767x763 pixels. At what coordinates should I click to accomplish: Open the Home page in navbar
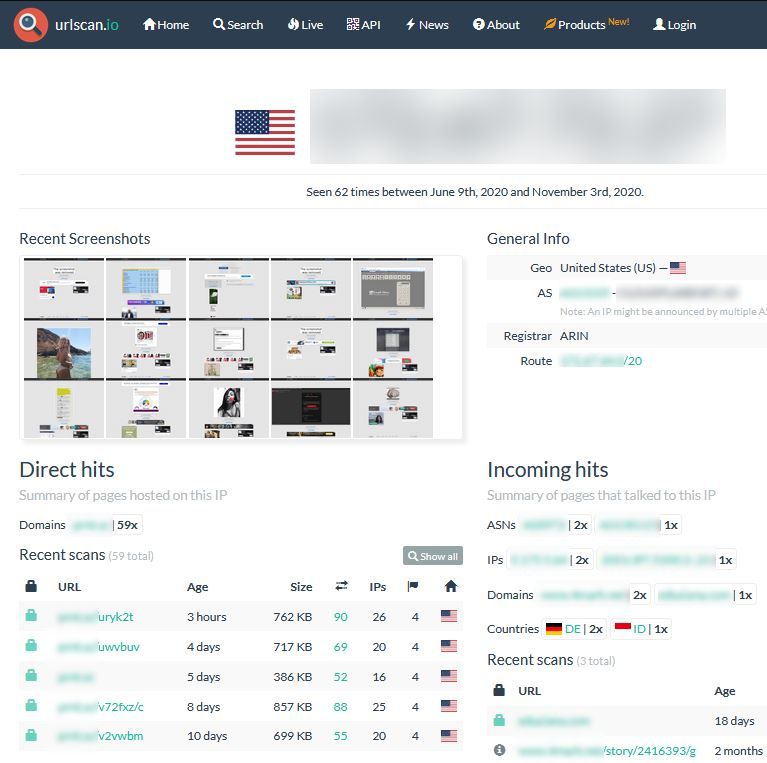[x=166, y=24]
